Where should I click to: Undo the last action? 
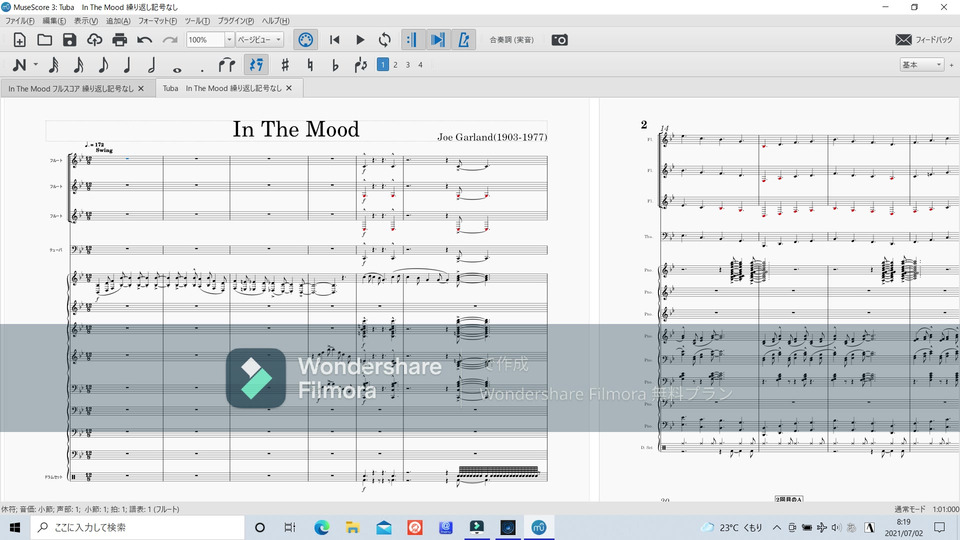coord(144,40)
